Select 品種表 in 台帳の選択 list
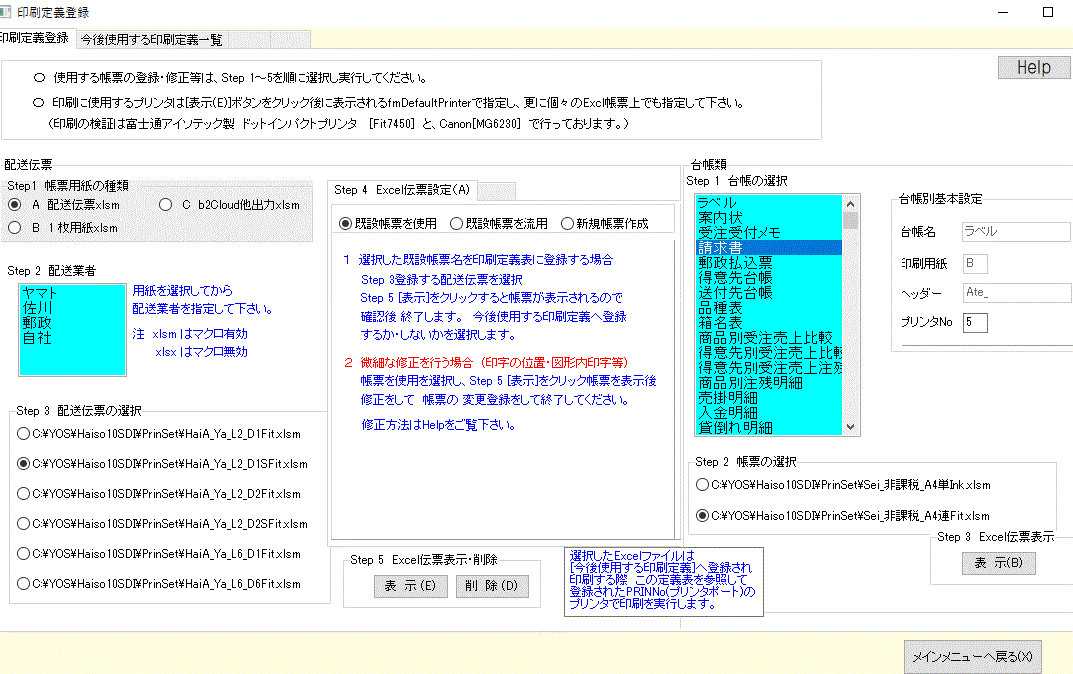Viewport: 1073px width, 674px height. coord(768,308)
